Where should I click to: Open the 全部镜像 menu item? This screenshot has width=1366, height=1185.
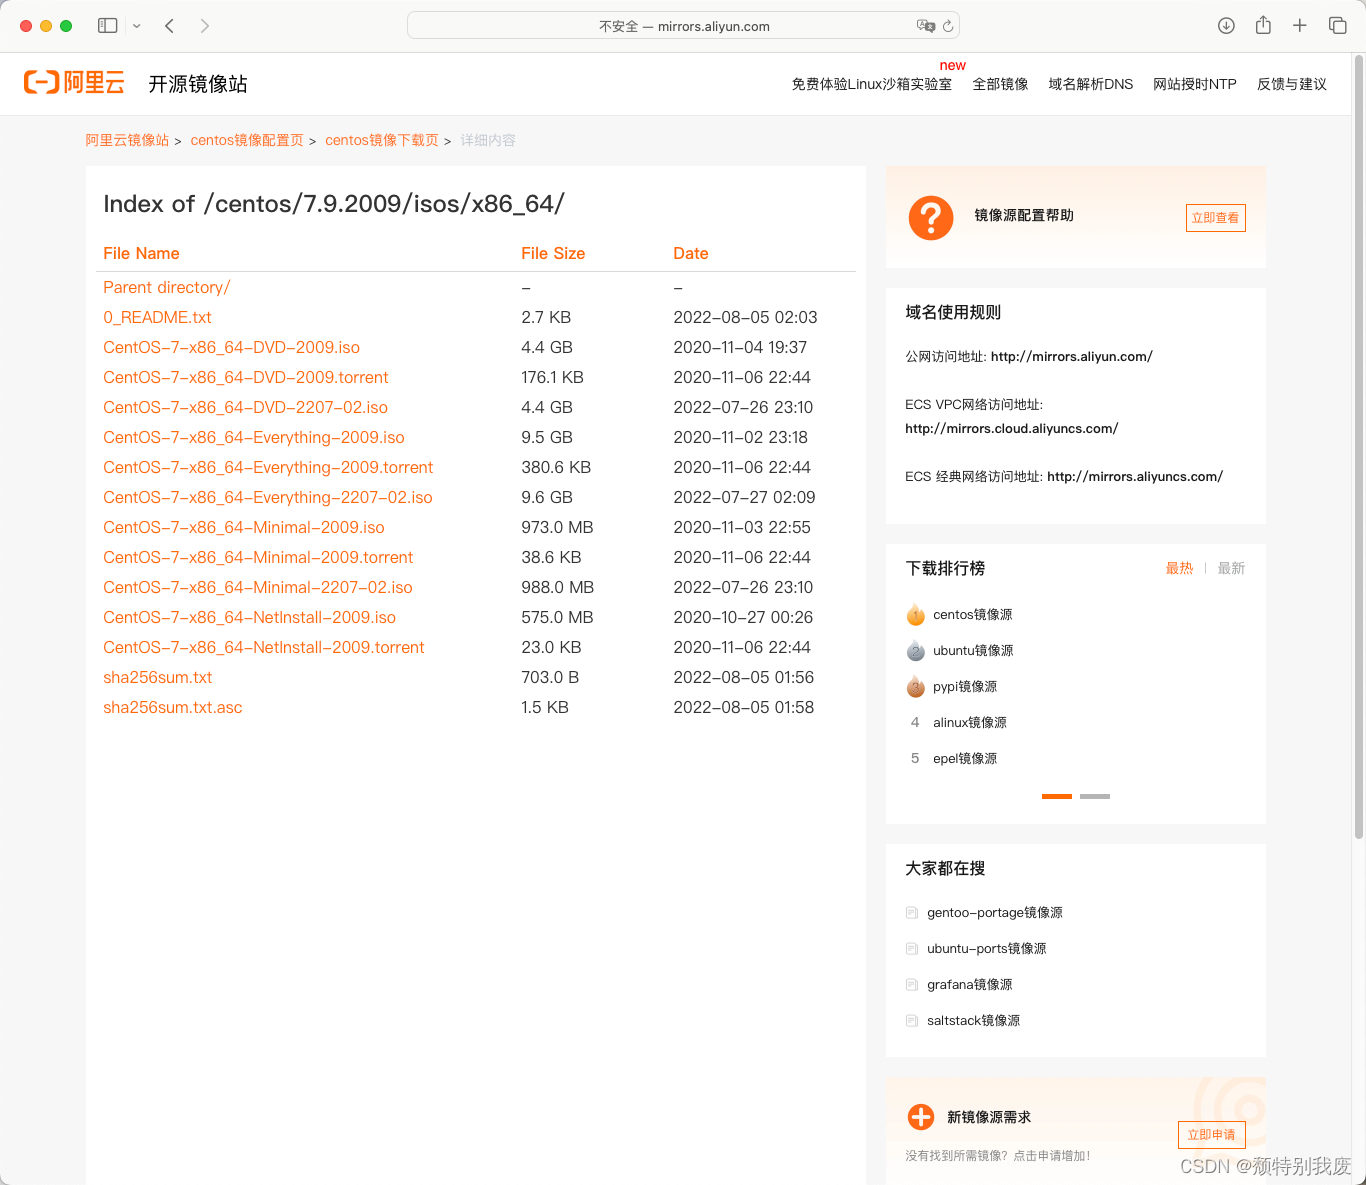pos(1000,84)
